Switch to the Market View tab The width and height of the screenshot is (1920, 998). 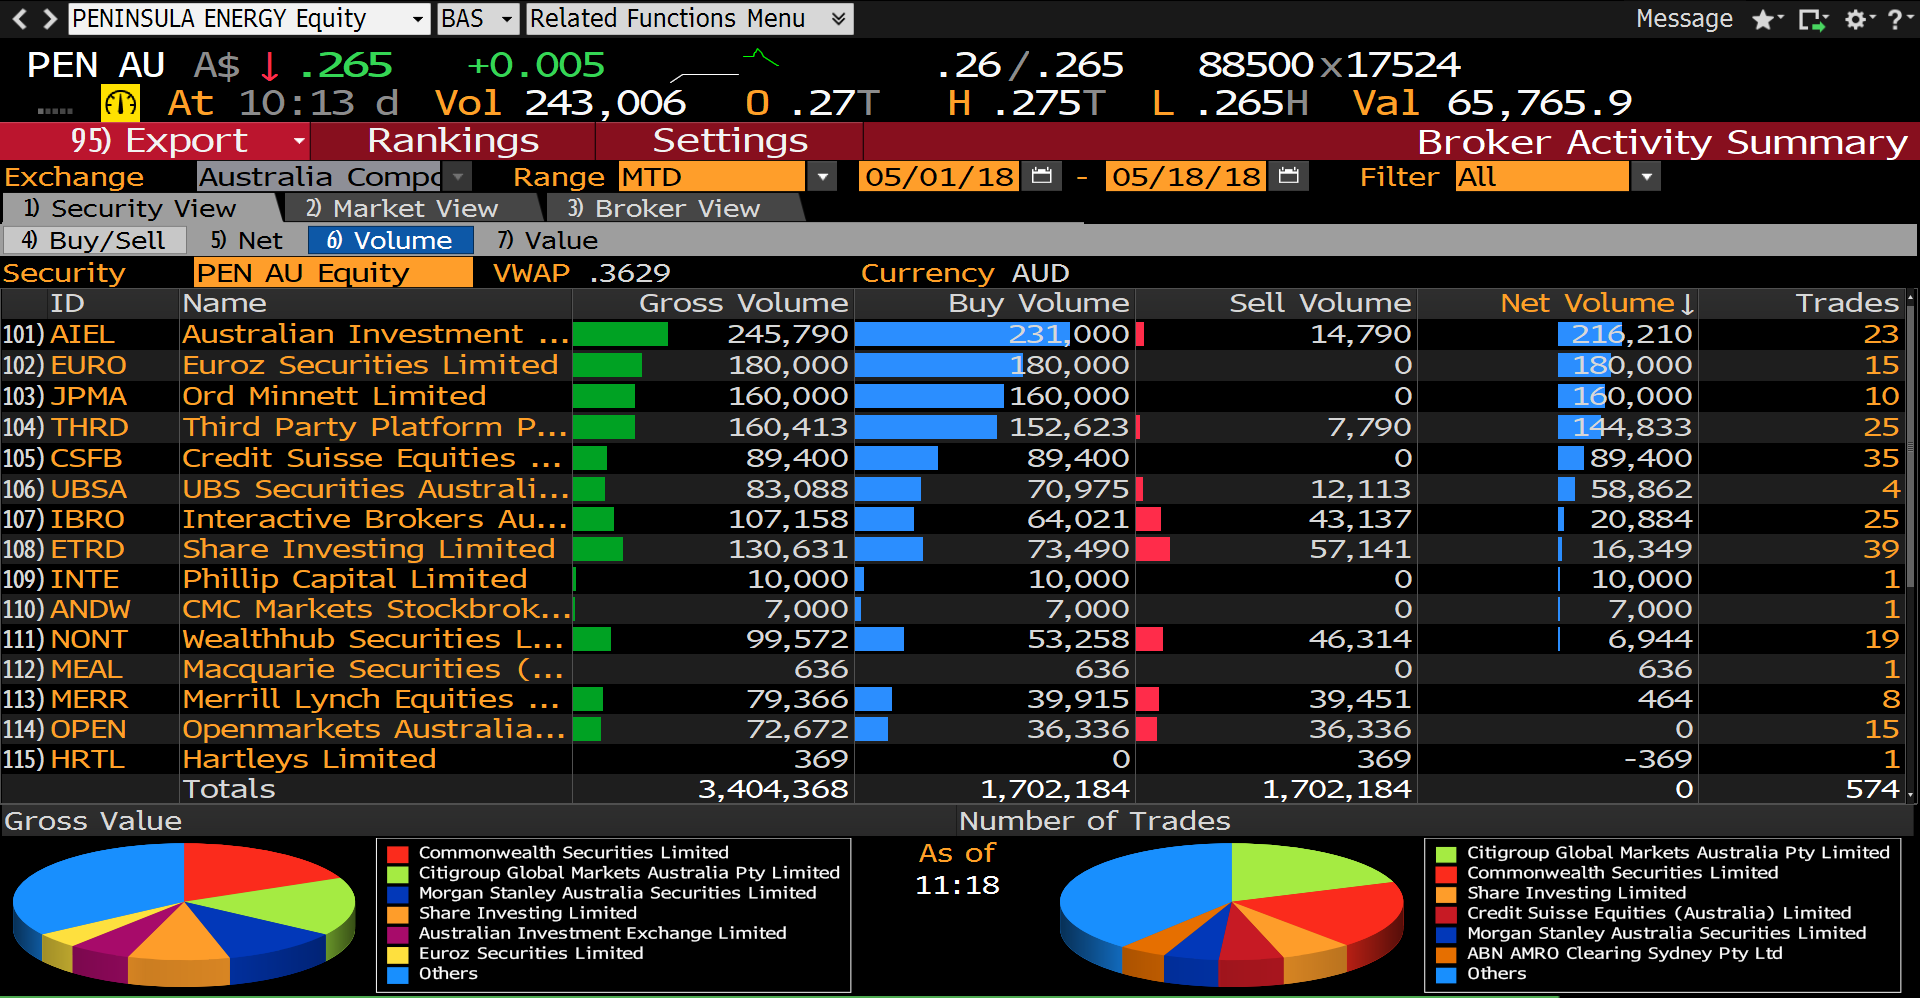coord(413,208)
